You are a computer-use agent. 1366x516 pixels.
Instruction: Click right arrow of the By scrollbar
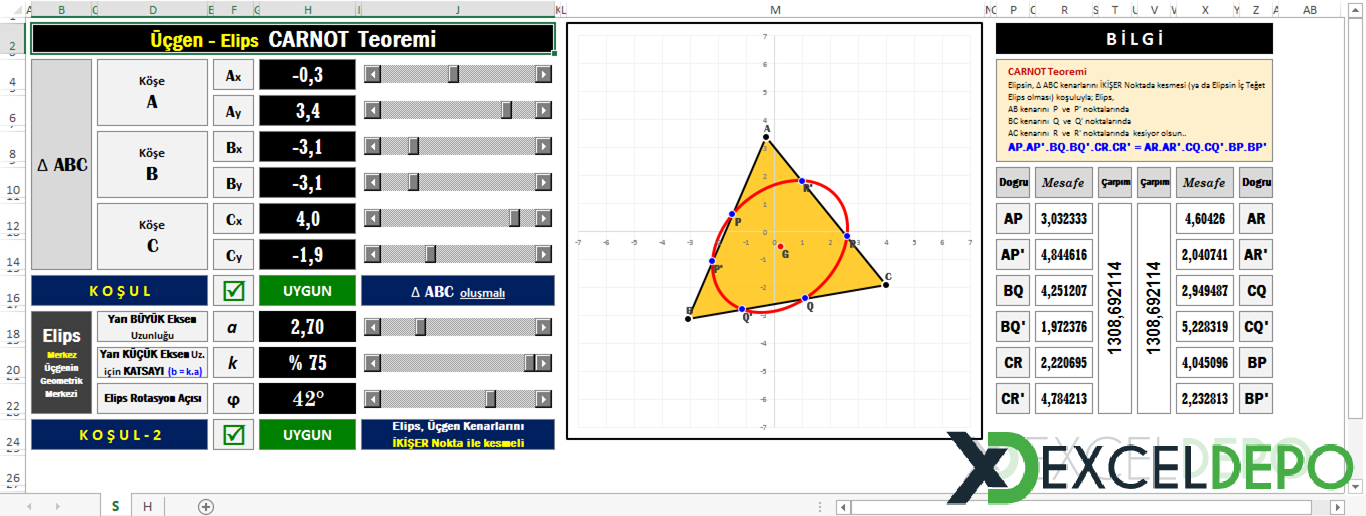pyautogui.click(x=544, y=182)
